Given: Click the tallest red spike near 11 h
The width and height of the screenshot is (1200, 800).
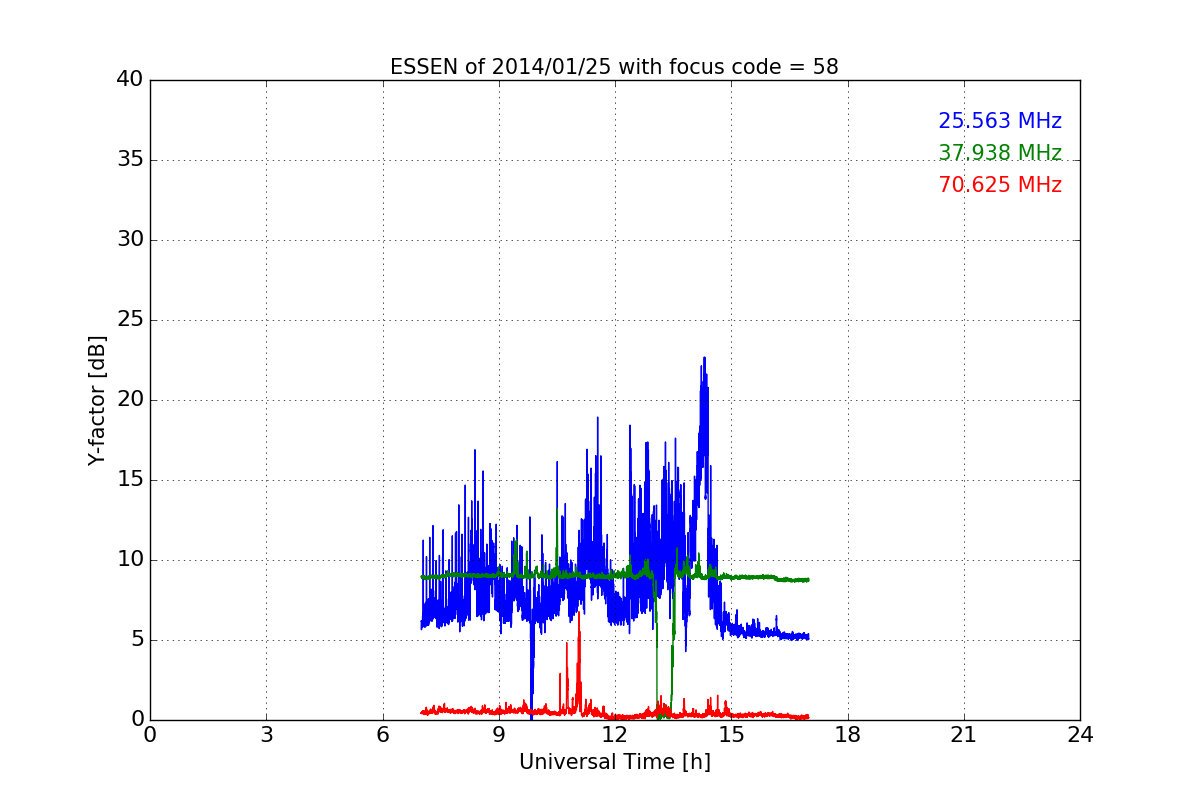Looking at the screenshot, I should (578, 613).
